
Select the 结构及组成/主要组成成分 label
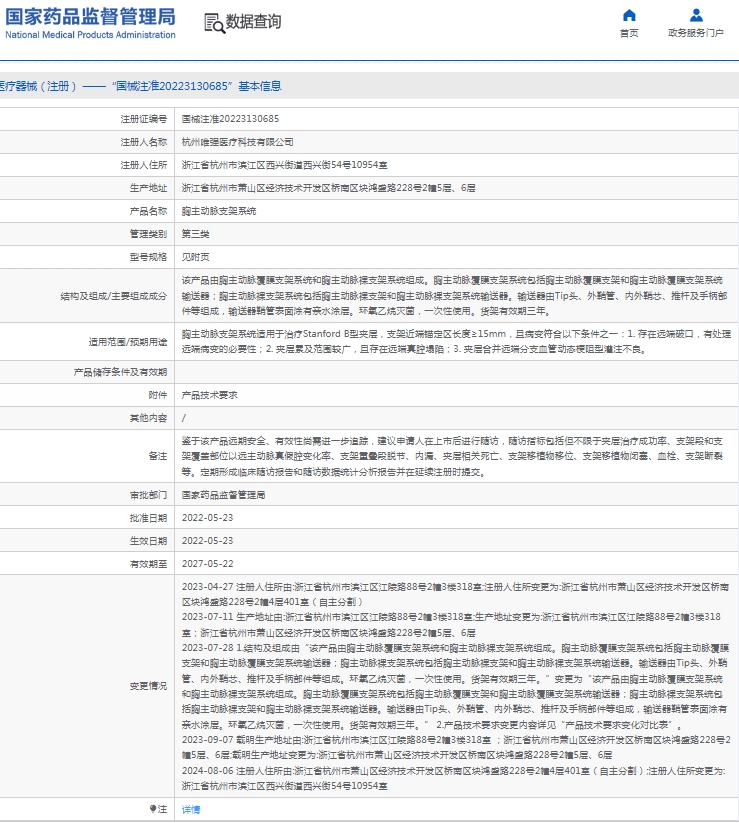(x=113, y=296)
